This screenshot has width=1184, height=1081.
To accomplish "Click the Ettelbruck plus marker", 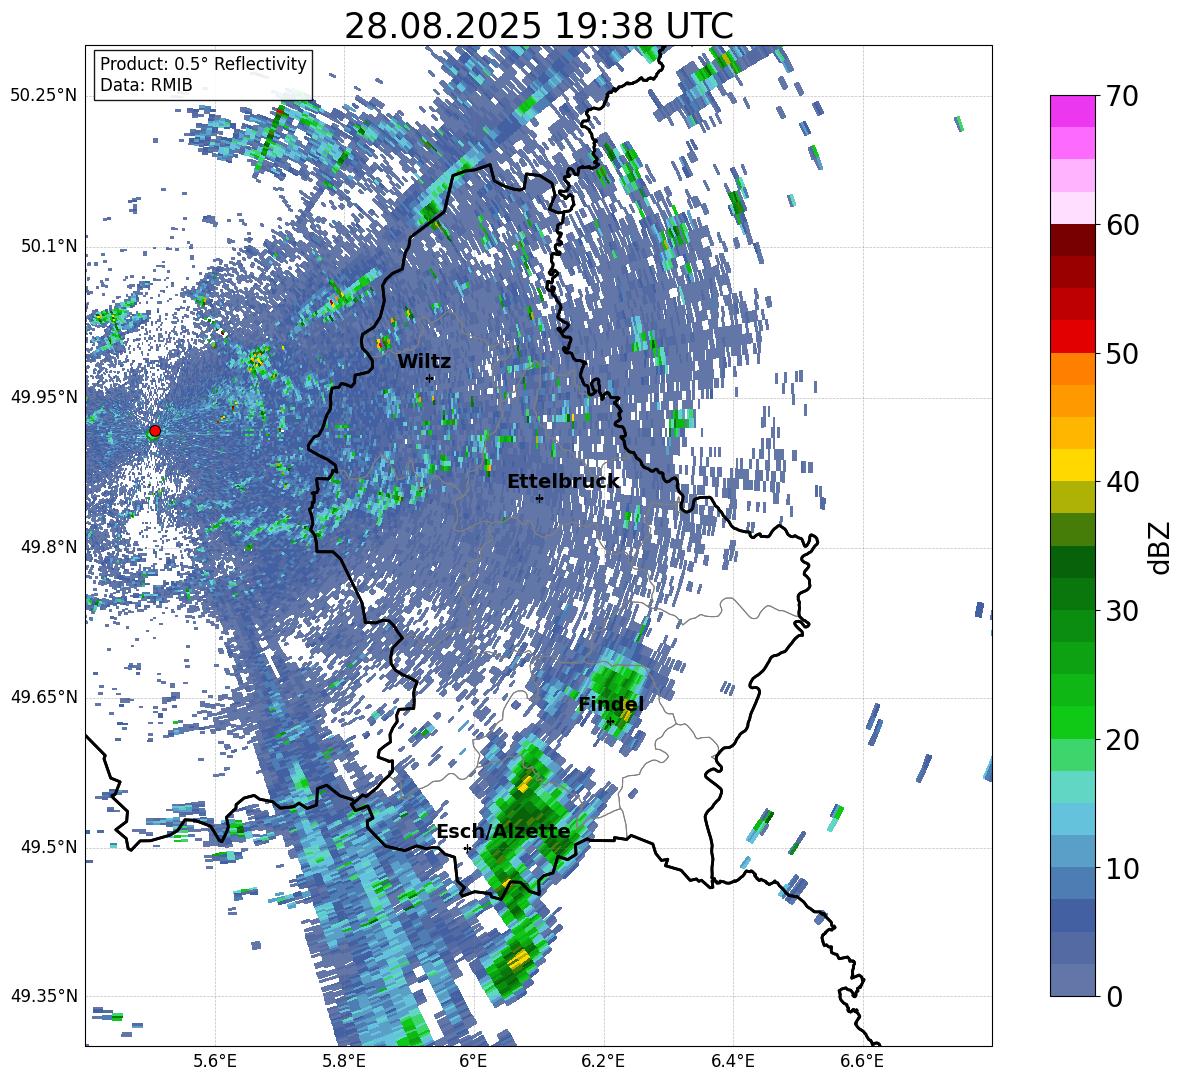I will click(539, 498).
